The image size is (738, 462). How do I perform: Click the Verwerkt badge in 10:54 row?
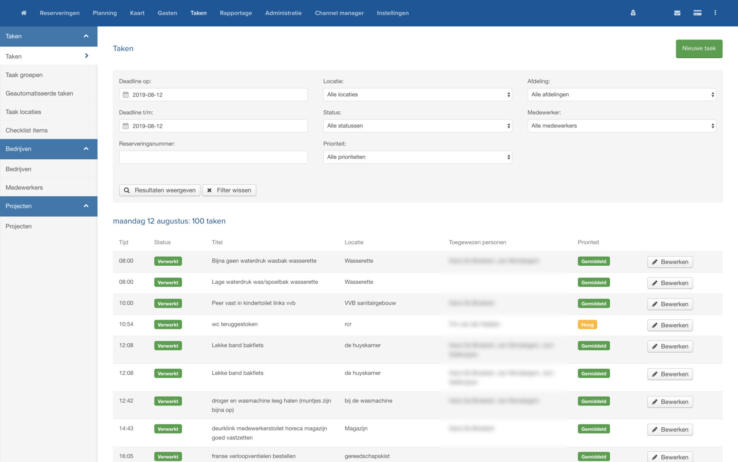click(x=168, y=325)
